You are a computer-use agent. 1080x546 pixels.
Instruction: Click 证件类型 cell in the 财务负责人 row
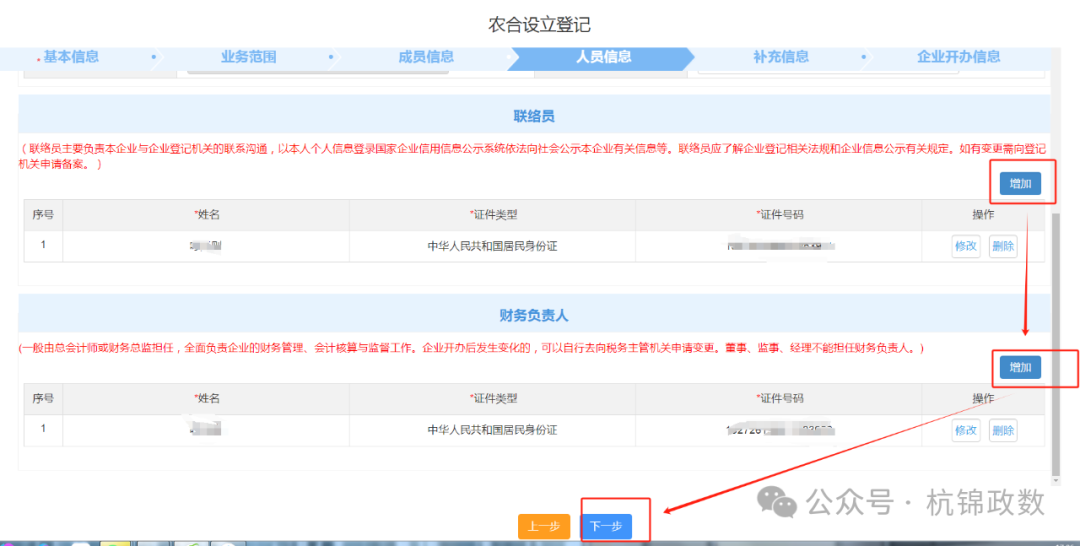[492, 430]
